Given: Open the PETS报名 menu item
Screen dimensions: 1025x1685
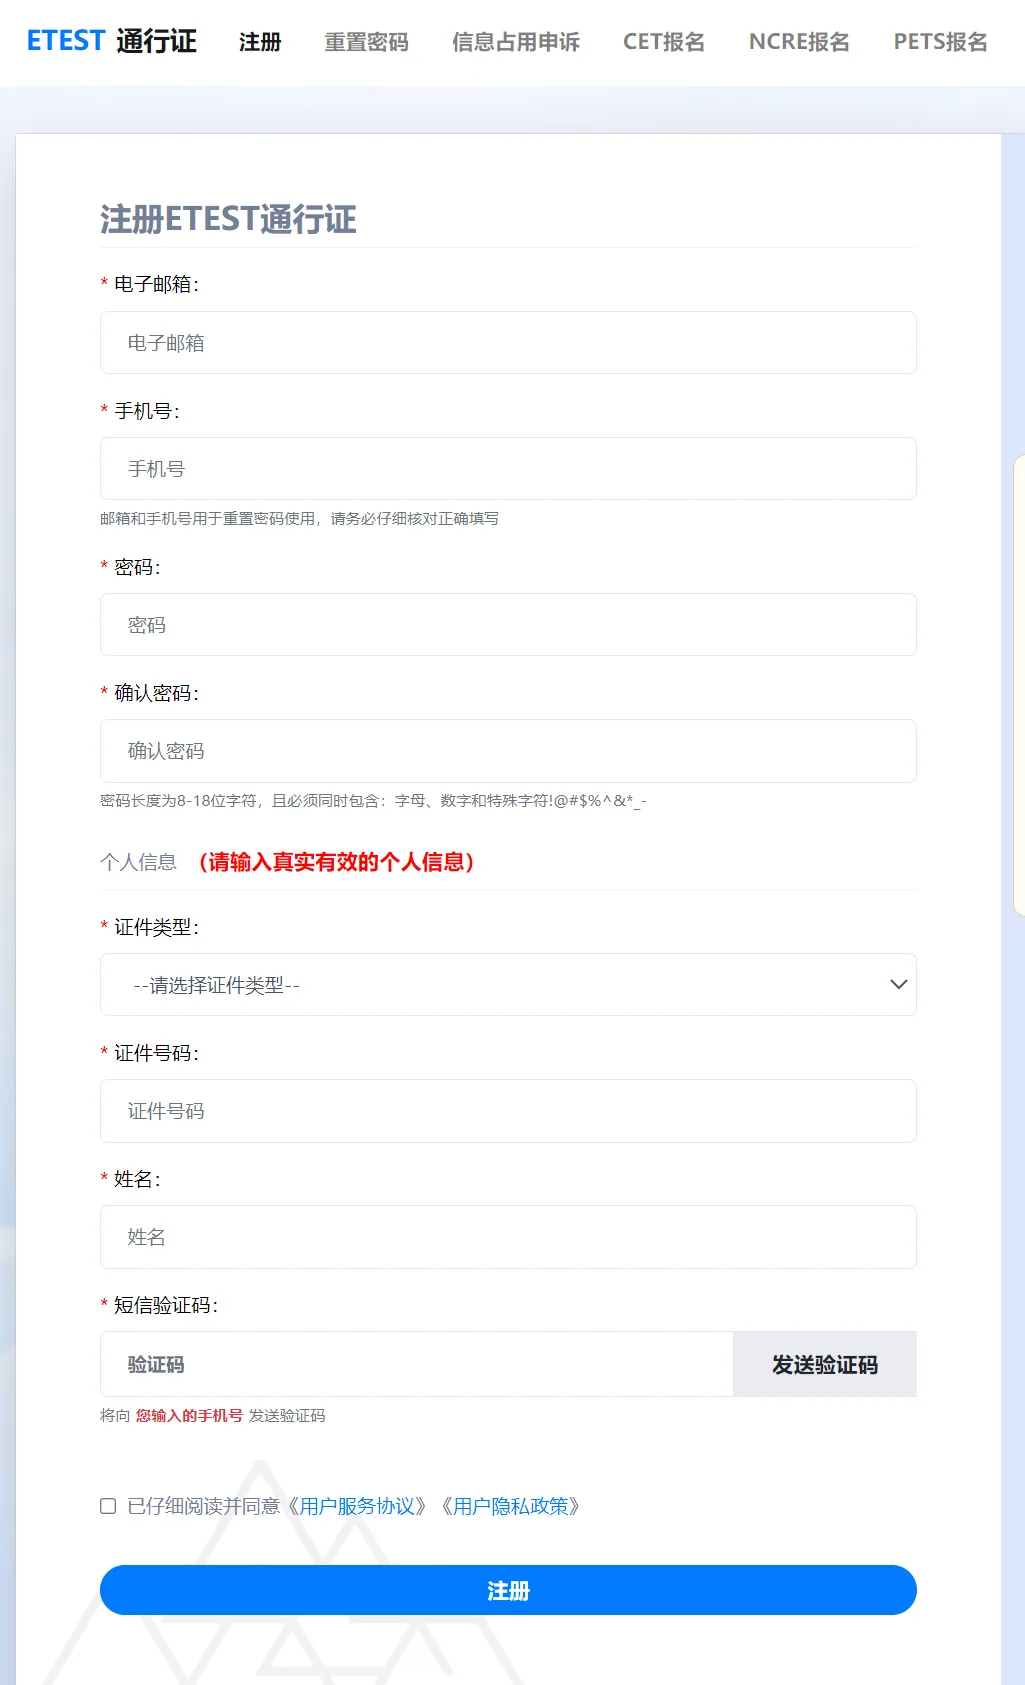Looking at the screenshot, I should pos(940,42).
